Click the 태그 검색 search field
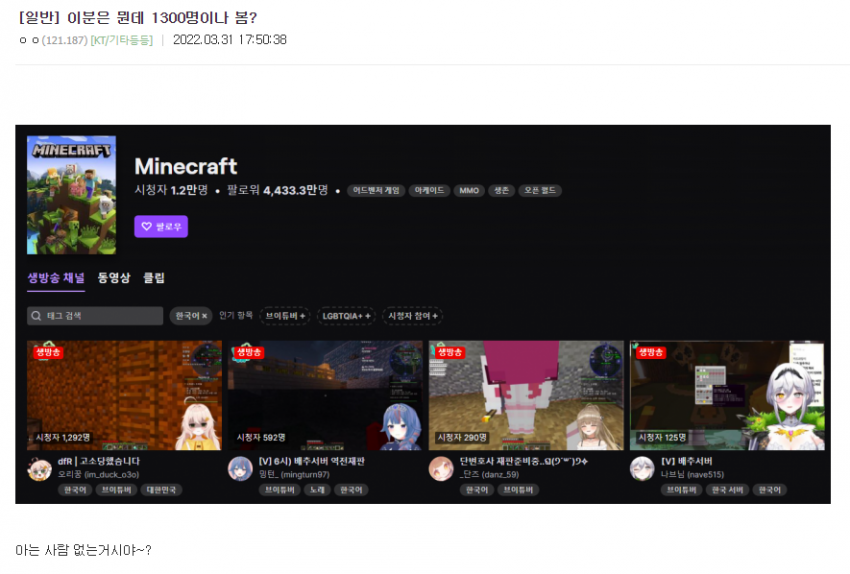 click(x=95, y=316)
